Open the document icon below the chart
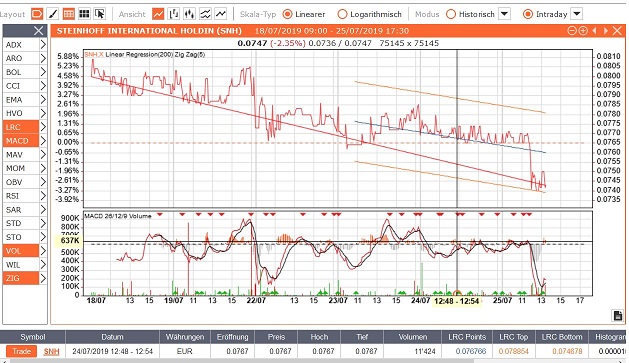The height and width of the screenshot is (363, 629). tap(617, 316)
